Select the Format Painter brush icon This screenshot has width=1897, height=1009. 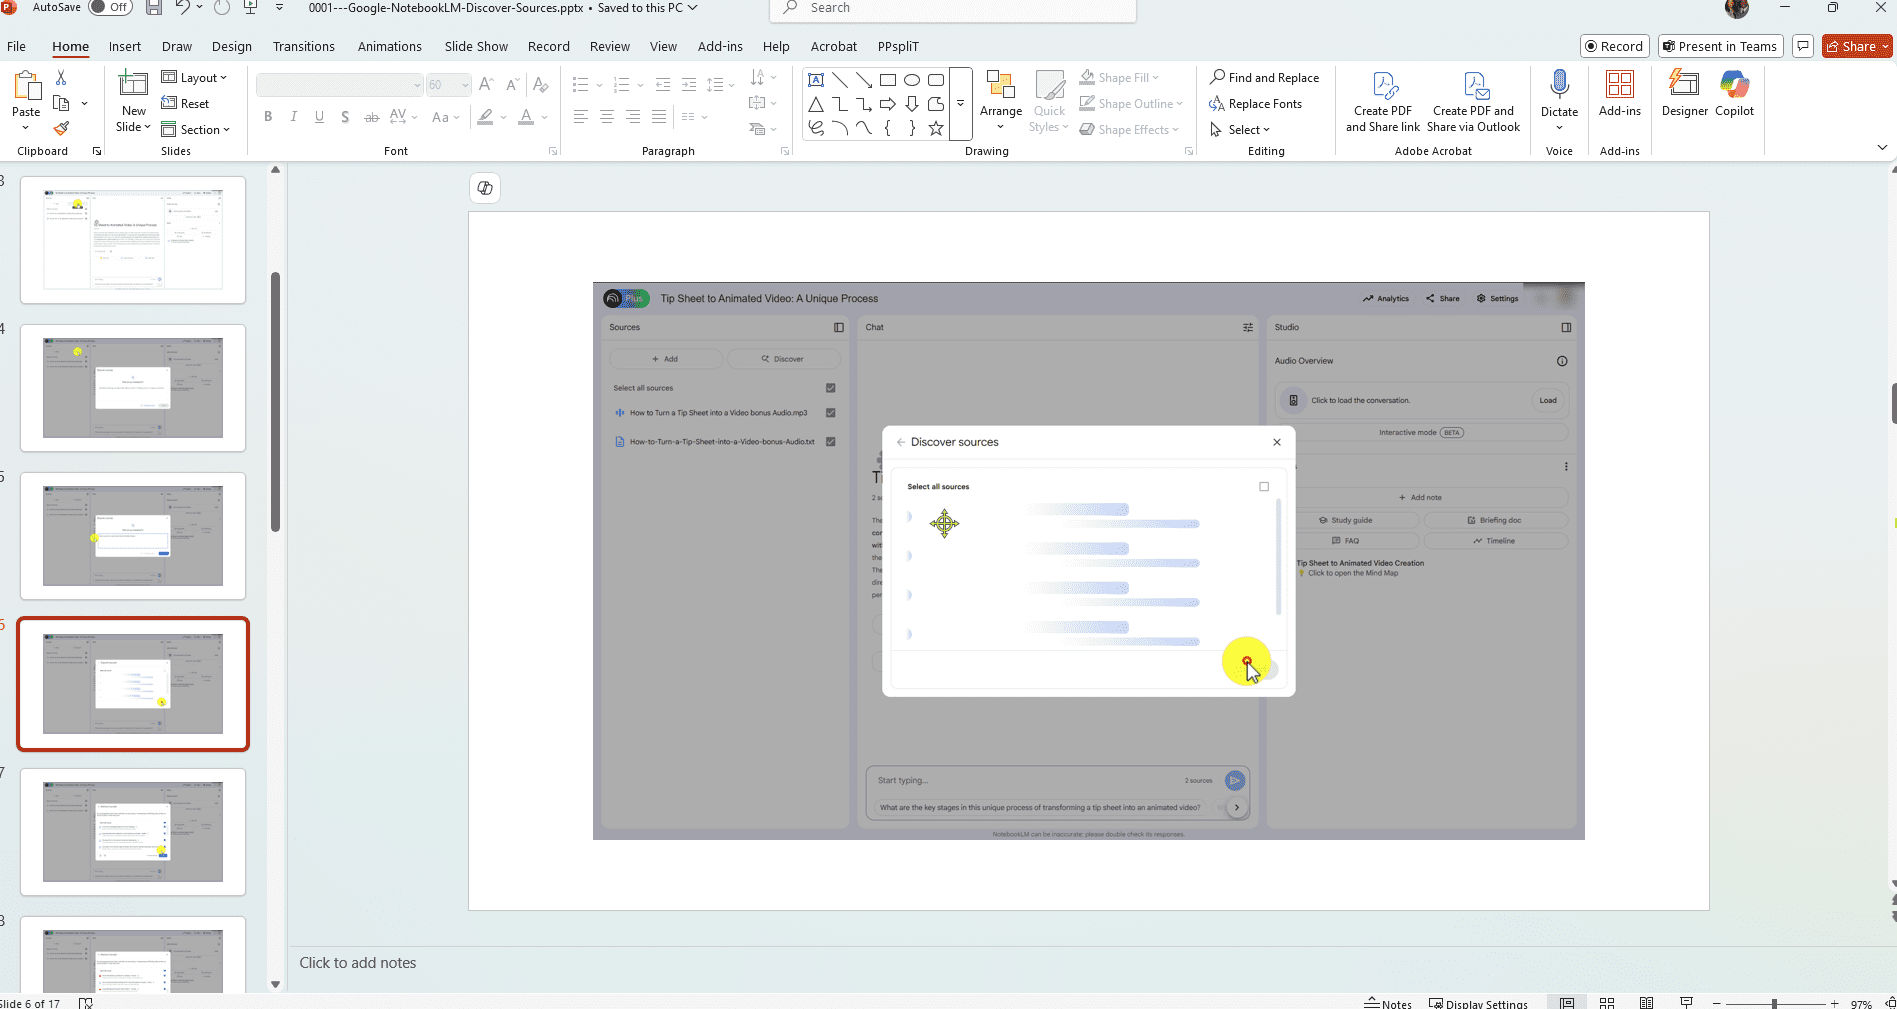tap(61, 129)
